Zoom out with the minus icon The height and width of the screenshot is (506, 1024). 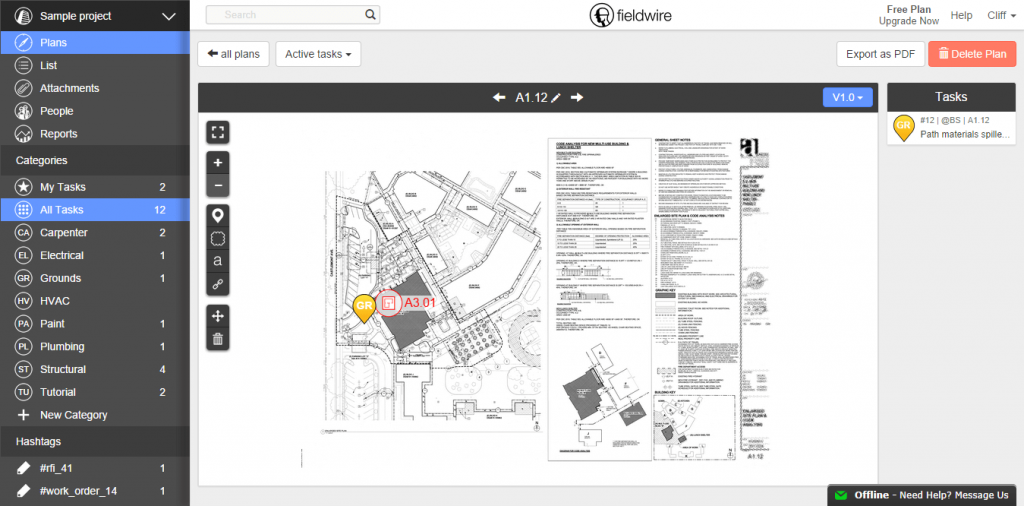pos(218,186)
